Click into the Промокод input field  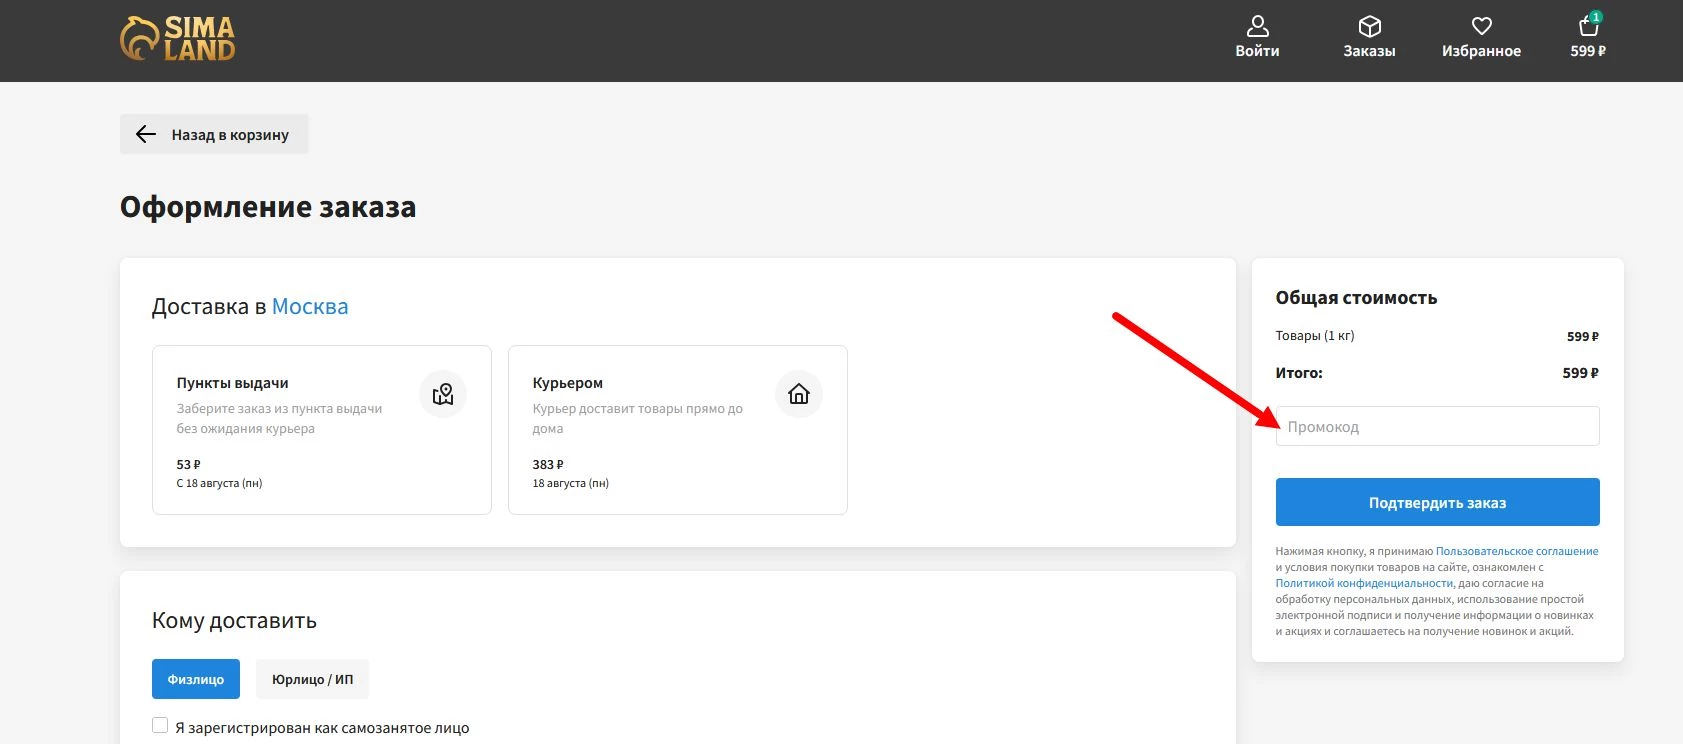[x=1437, y=427]
